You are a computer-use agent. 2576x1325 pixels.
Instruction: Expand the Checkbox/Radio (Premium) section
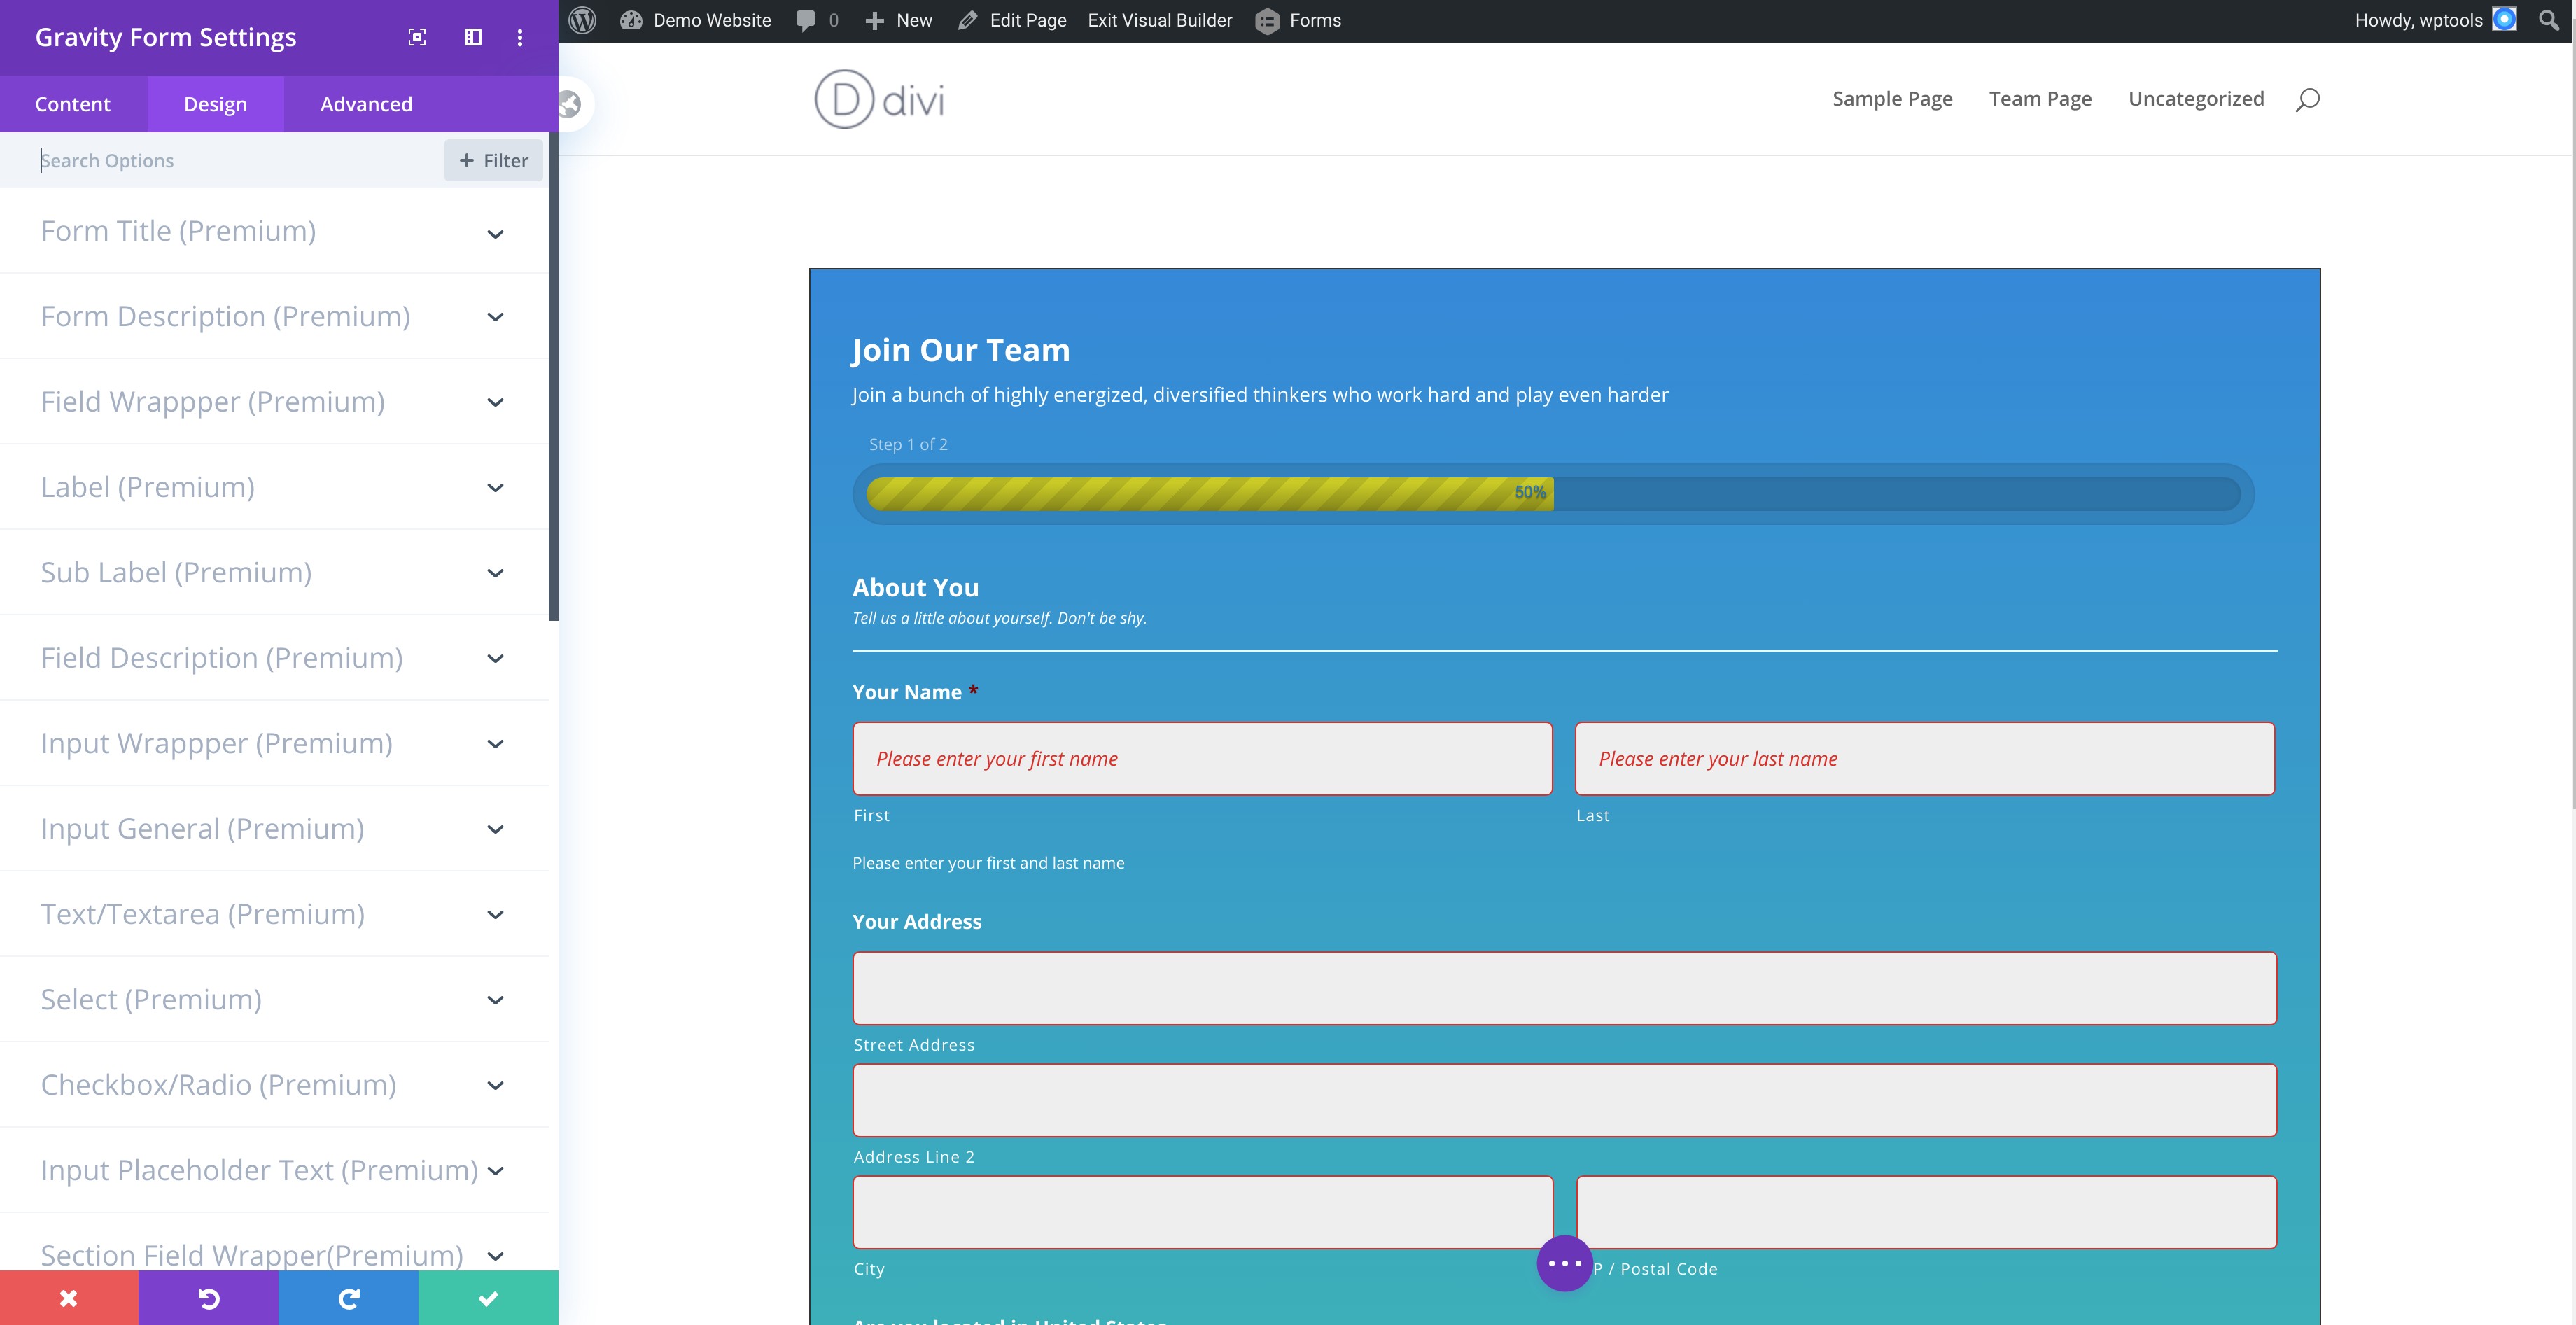274,1085
